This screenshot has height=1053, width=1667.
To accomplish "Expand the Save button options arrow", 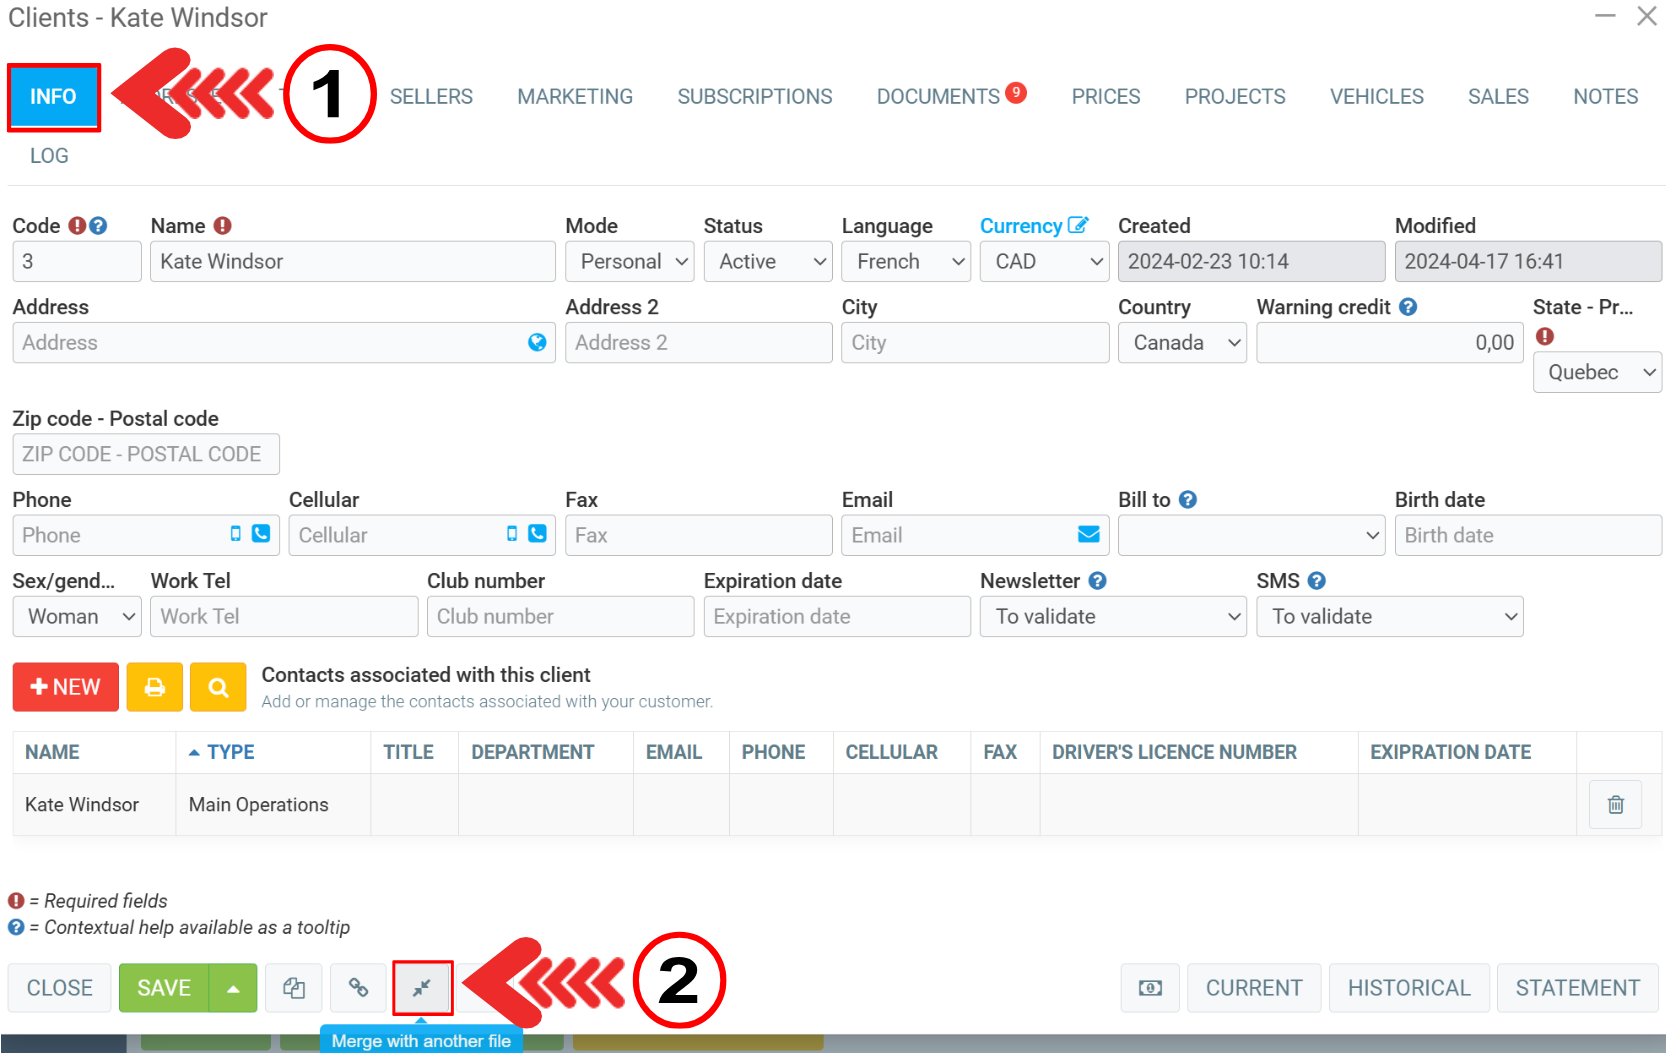I will [x=233, y=988].
